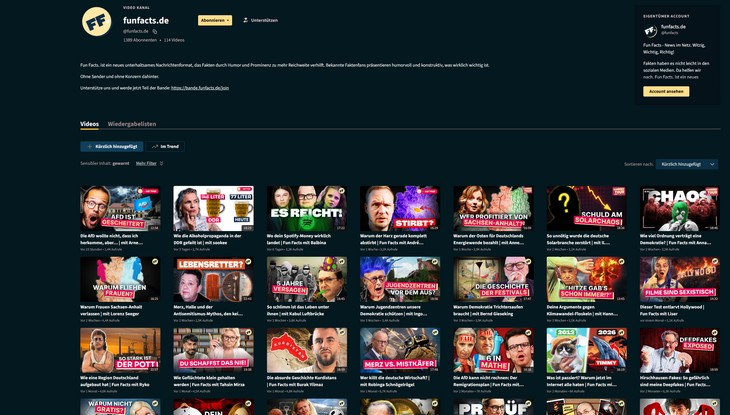Screen dimensions: 730x415
Task: Open title 'Warum Frauen Sachsen-Anhalt verlassen'
Action: (x=111, y=310)
